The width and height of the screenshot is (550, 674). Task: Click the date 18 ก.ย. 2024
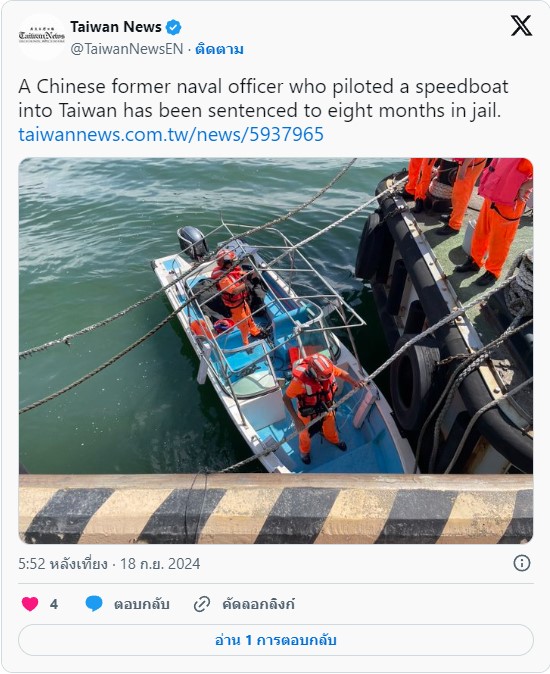click(160, 564)
